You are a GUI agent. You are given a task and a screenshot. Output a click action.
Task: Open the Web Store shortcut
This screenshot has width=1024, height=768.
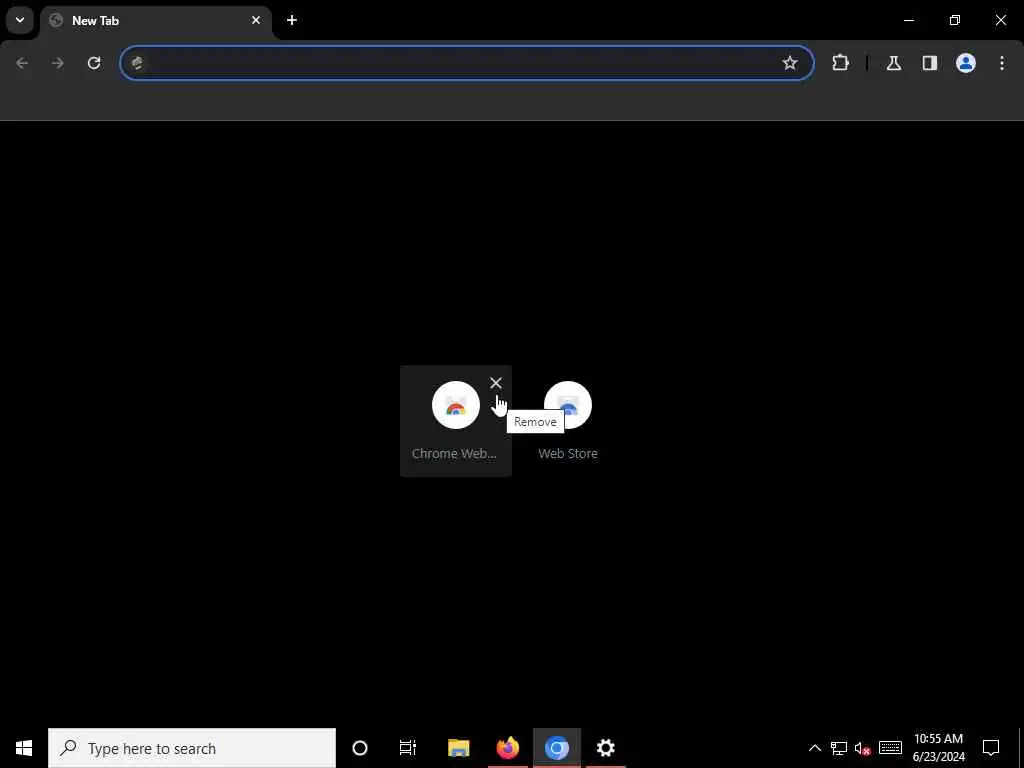[568, 421]
